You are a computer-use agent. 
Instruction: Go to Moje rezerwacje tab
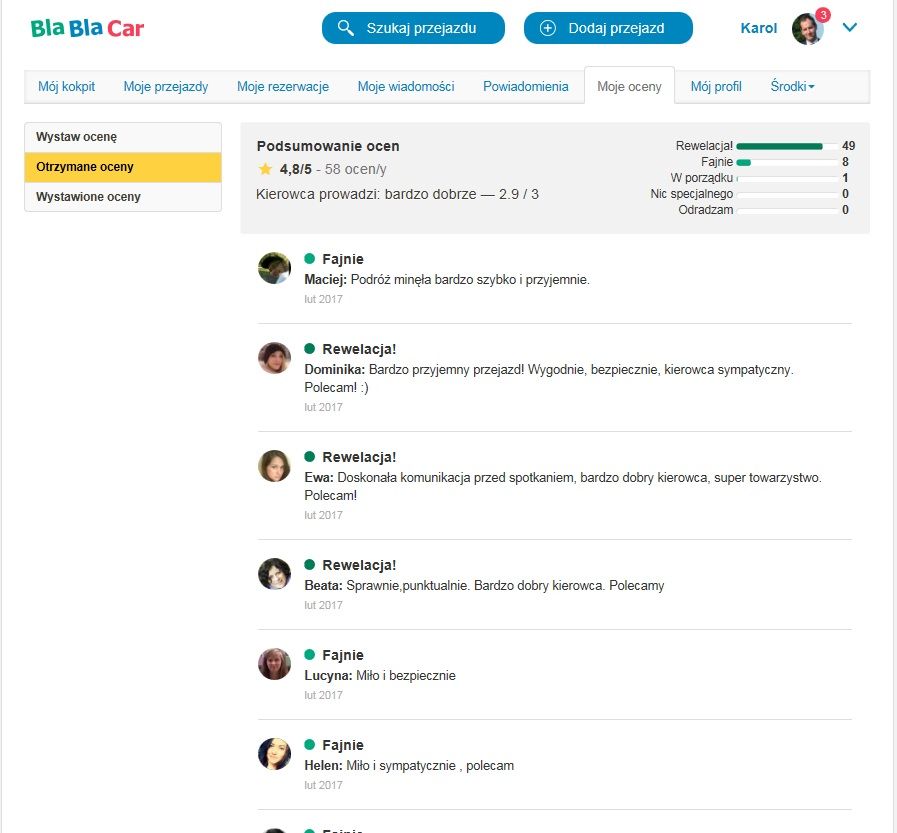283,86
